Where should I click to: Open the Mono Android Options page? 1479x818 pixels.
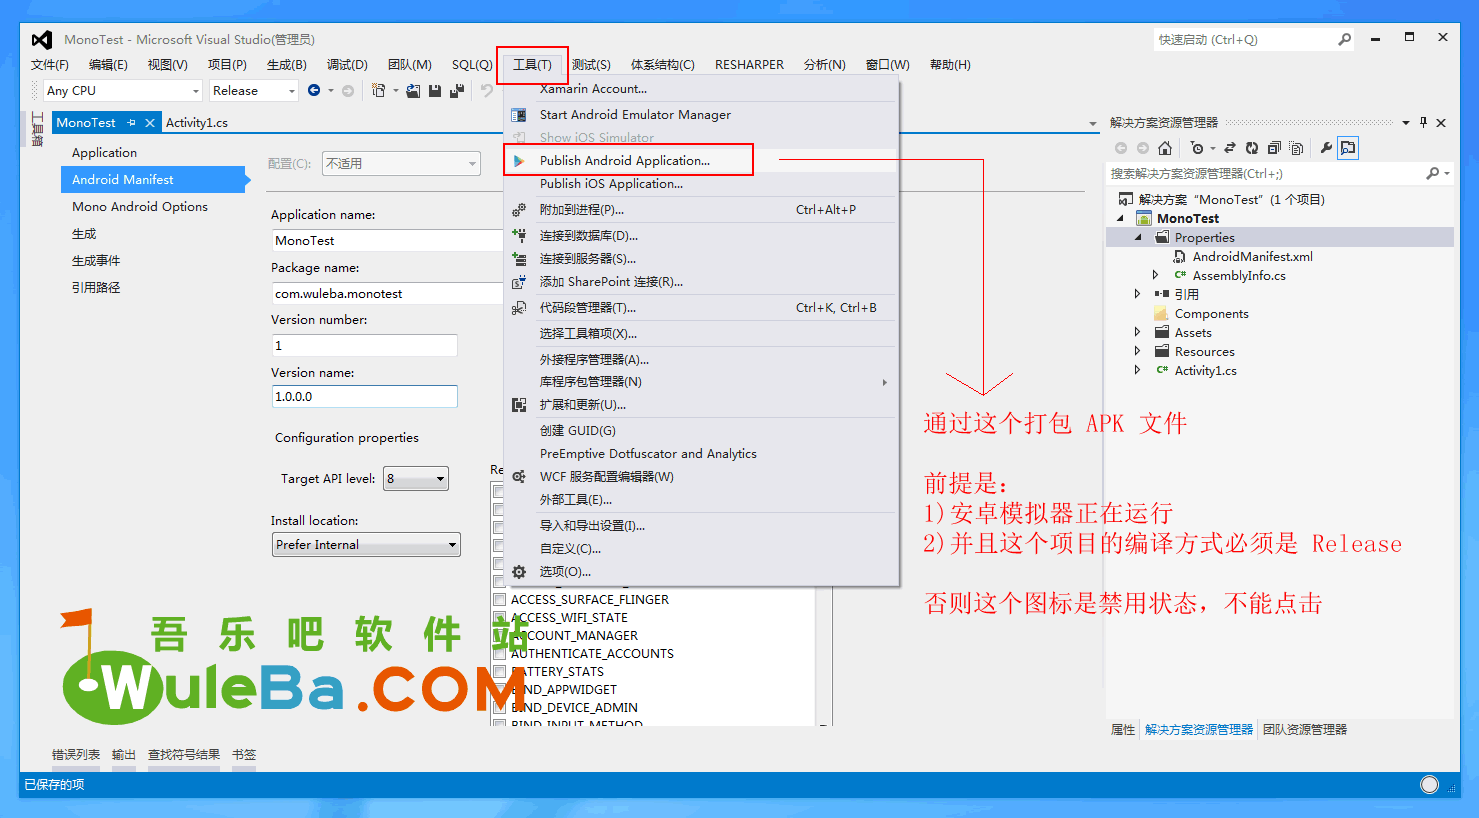140,206
